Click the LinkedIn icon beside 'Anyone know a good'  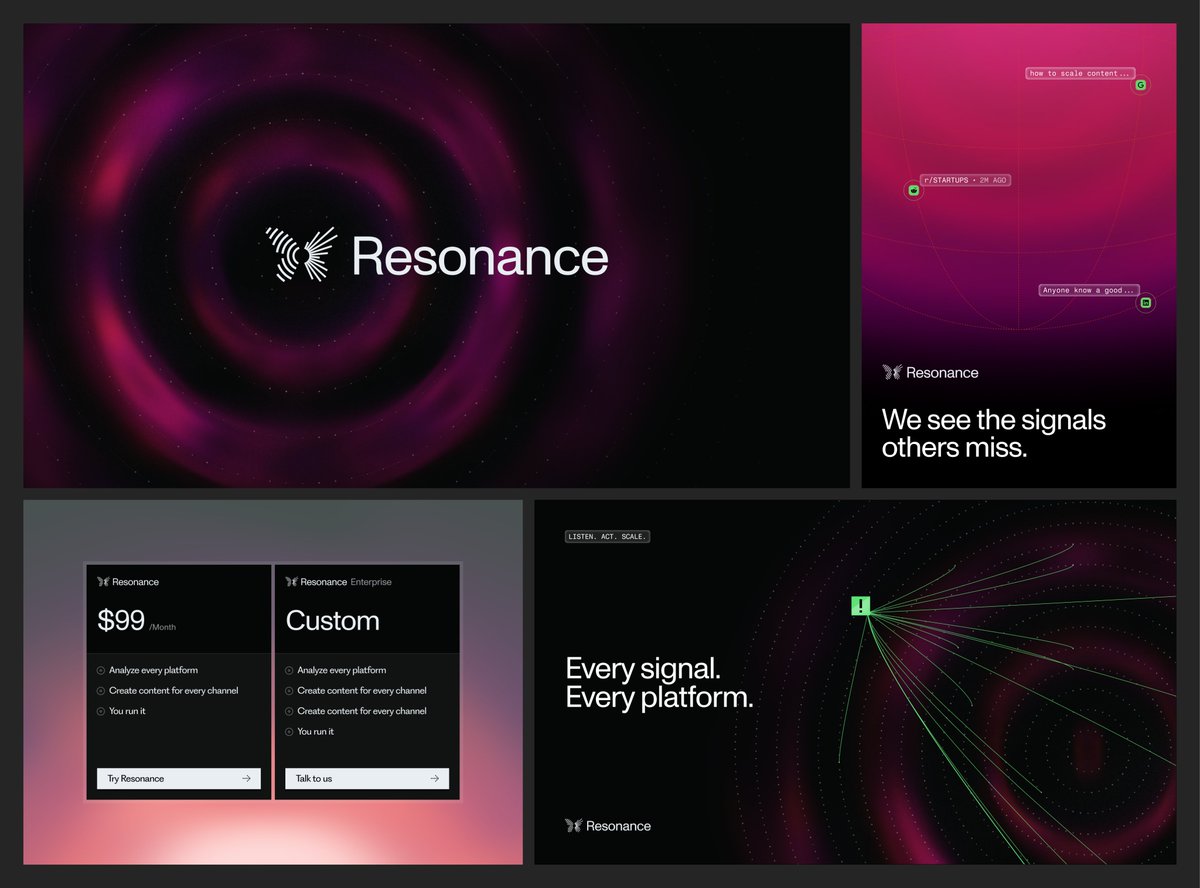pos(1146,302)
